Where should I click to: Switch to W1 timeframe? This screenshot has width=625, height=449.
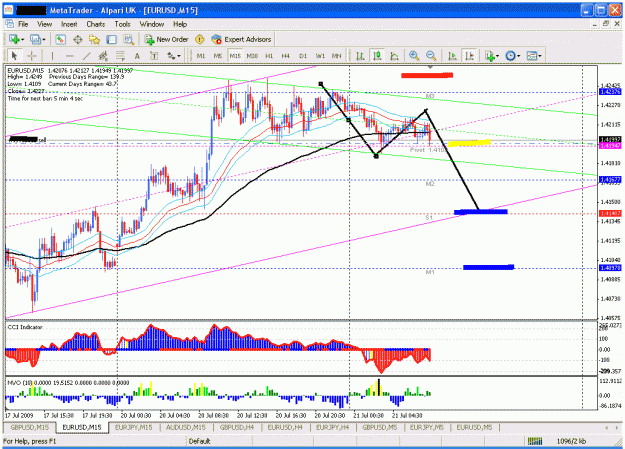click(x=320, y=56)
